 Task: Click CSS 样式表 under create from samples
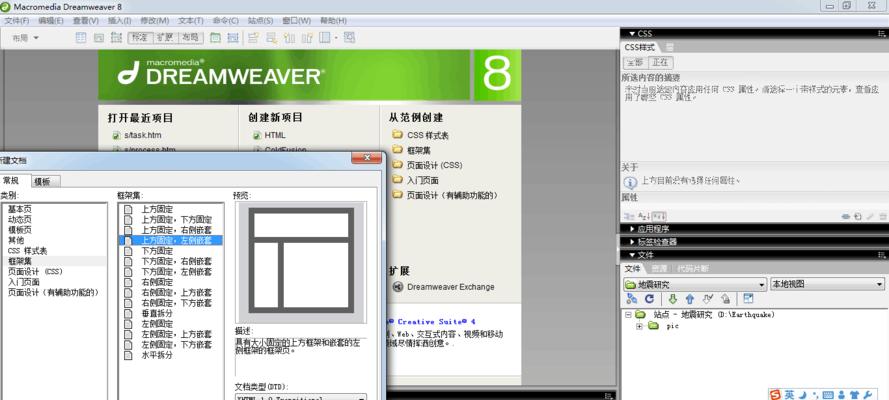coord(428,135)
